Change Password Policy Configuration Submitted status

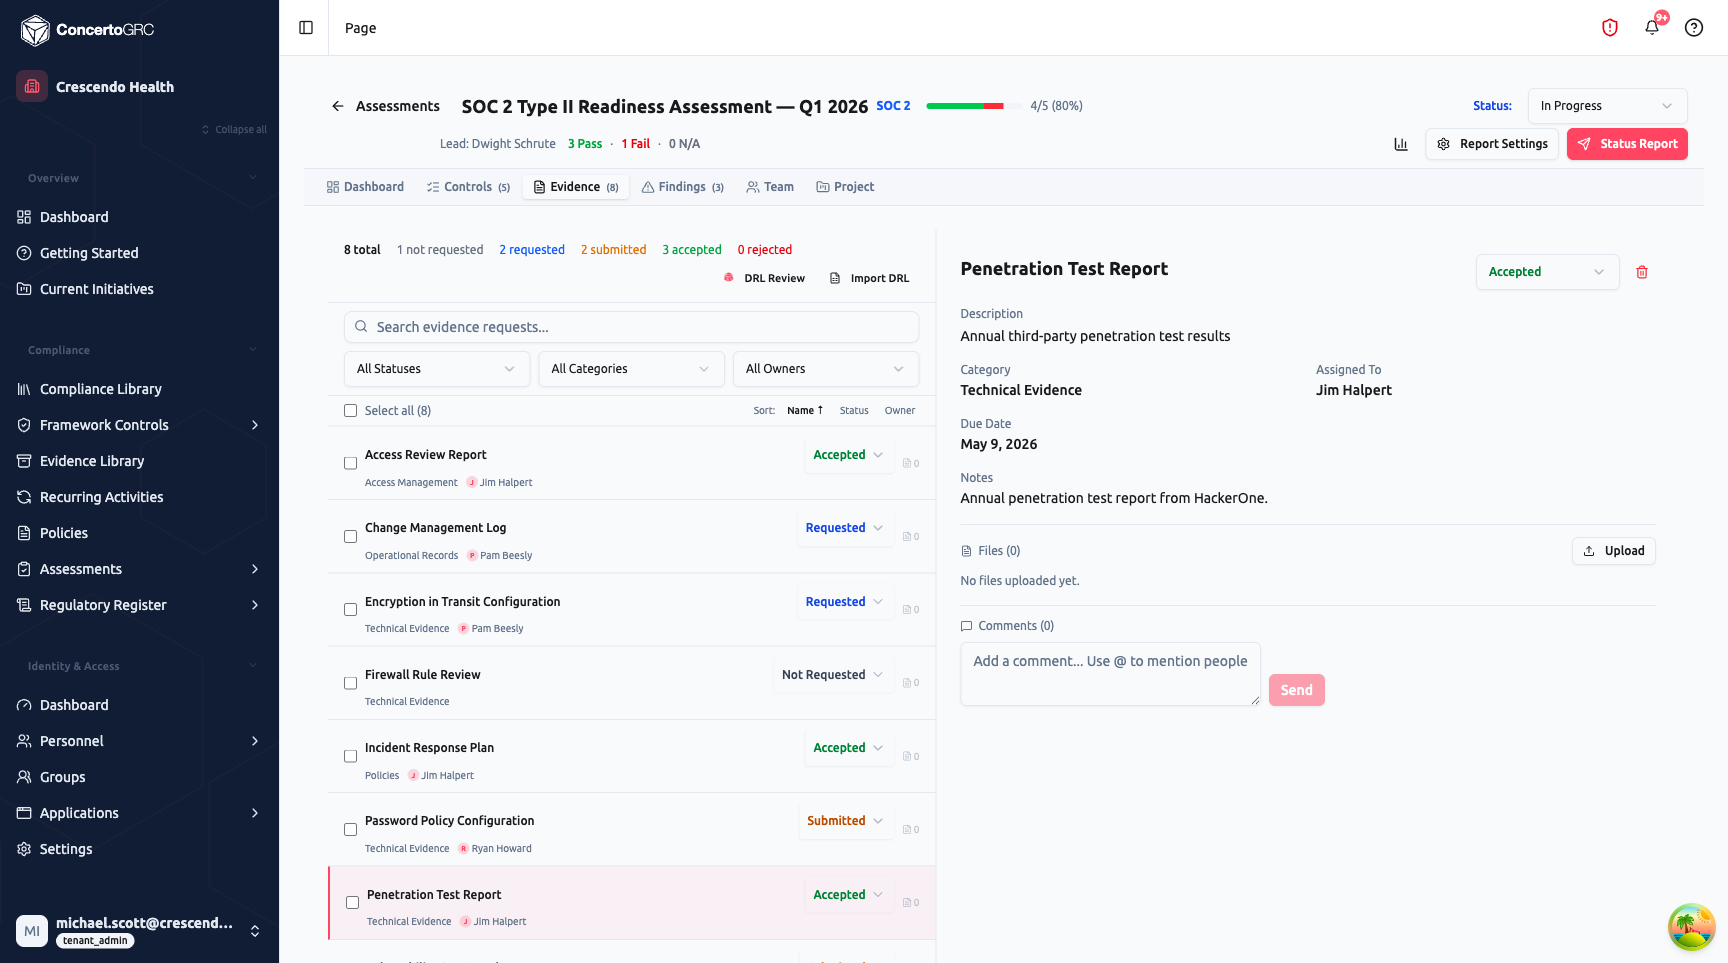coord(845,821)
